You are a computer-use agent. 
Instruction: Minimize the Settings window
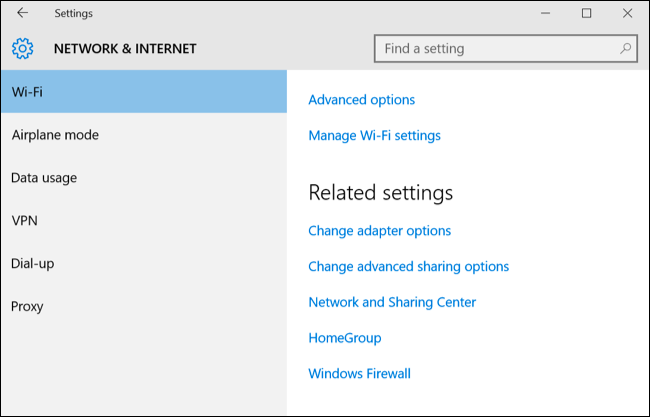(x=546, y=13)
